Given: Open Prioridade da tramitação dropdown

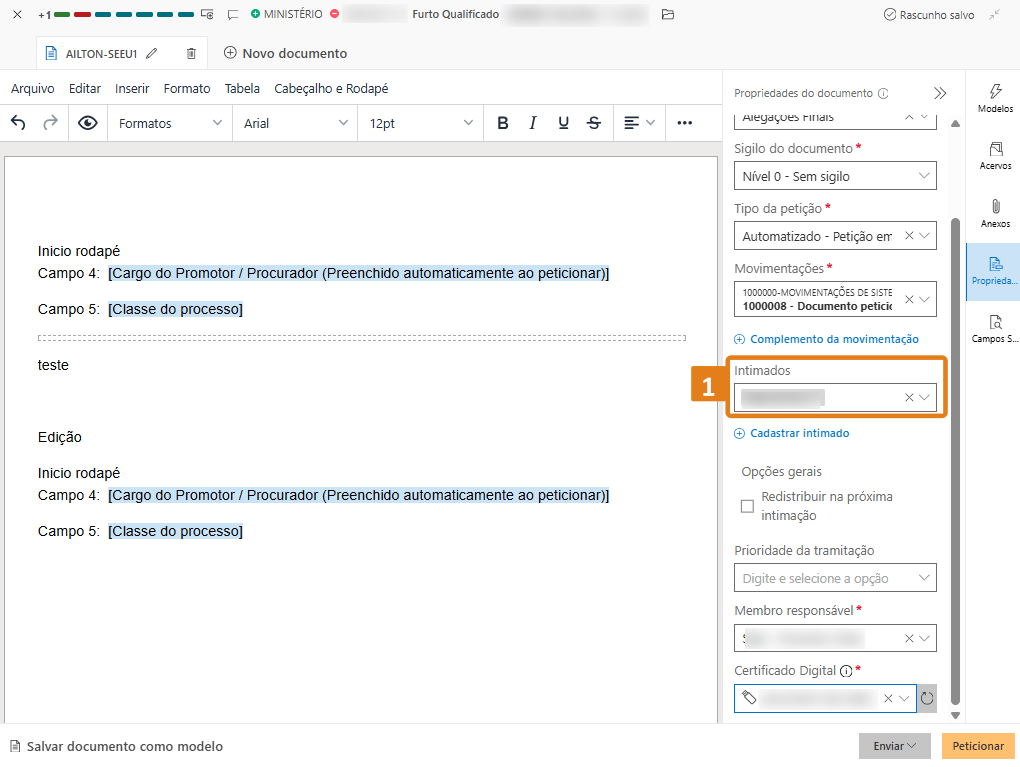Looking at the screenshot, I should (835, 578).
